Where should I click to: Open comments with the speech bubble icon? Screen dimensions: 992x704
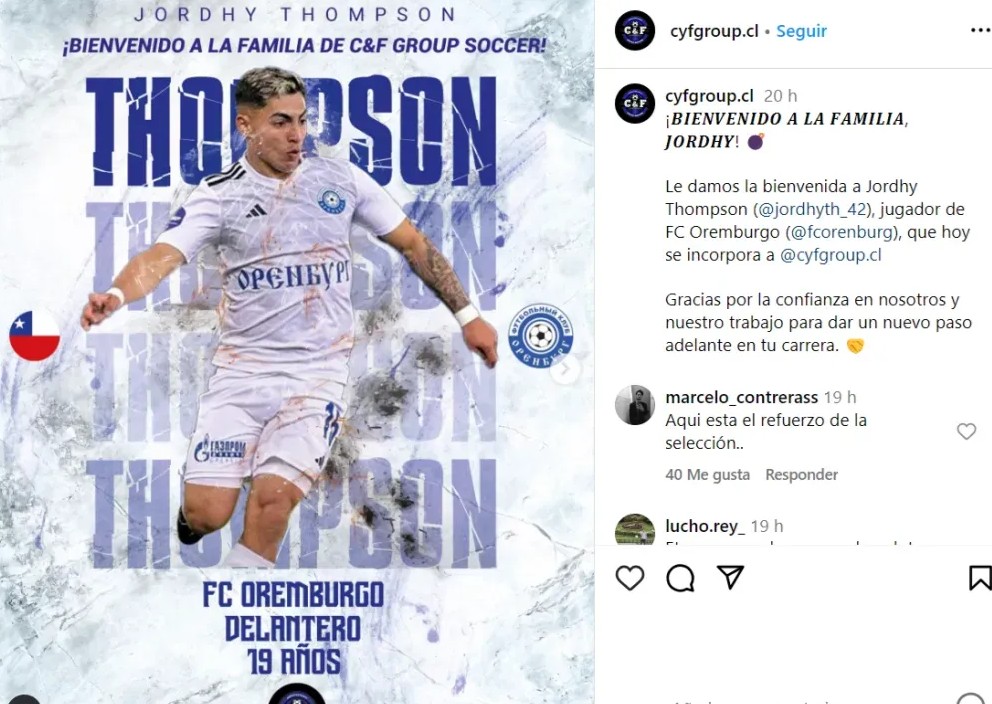tap(680, 577)
